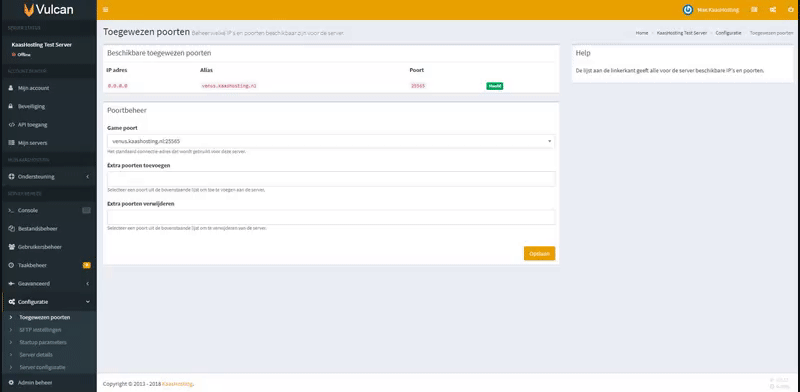Click the Configuratie cogs icon
The height and width of the screenshot is (392, 800).
pyautogui.click(x=11, y=302)
